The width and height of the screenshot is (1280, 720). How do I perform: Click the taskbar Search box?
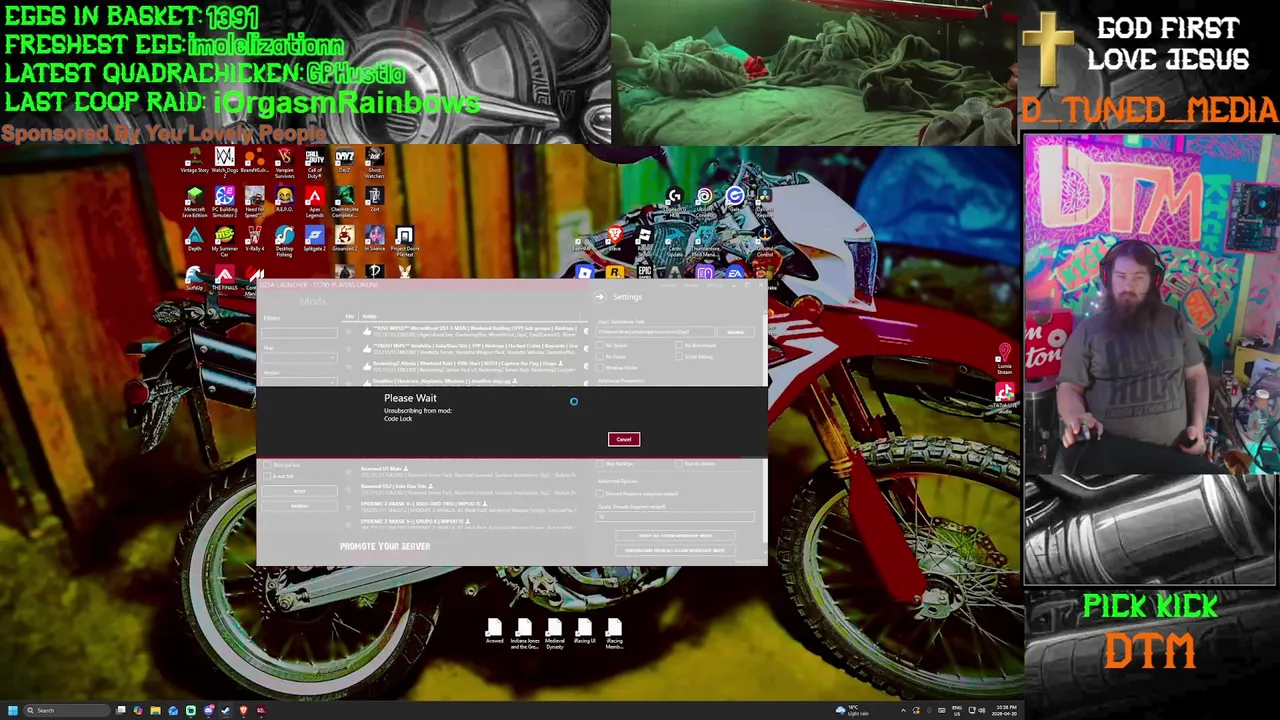click(67, 710)
